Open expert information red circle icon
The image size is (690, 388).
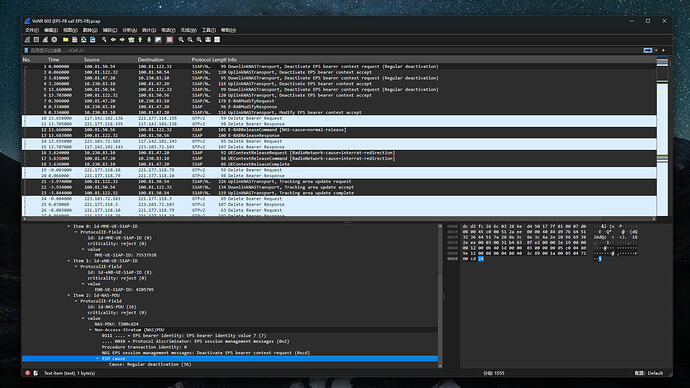point(28,373)
